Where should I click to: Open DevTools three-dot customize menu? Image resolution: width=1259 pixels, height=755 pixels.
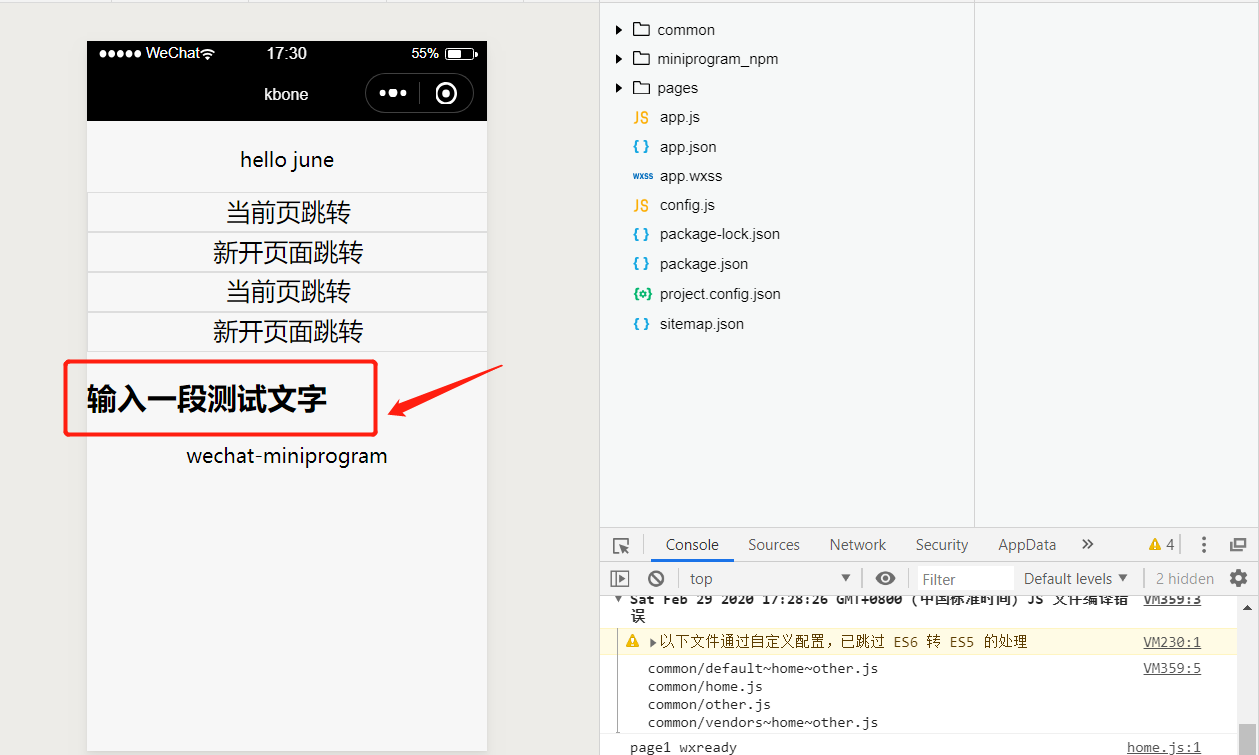(1204, 545)
